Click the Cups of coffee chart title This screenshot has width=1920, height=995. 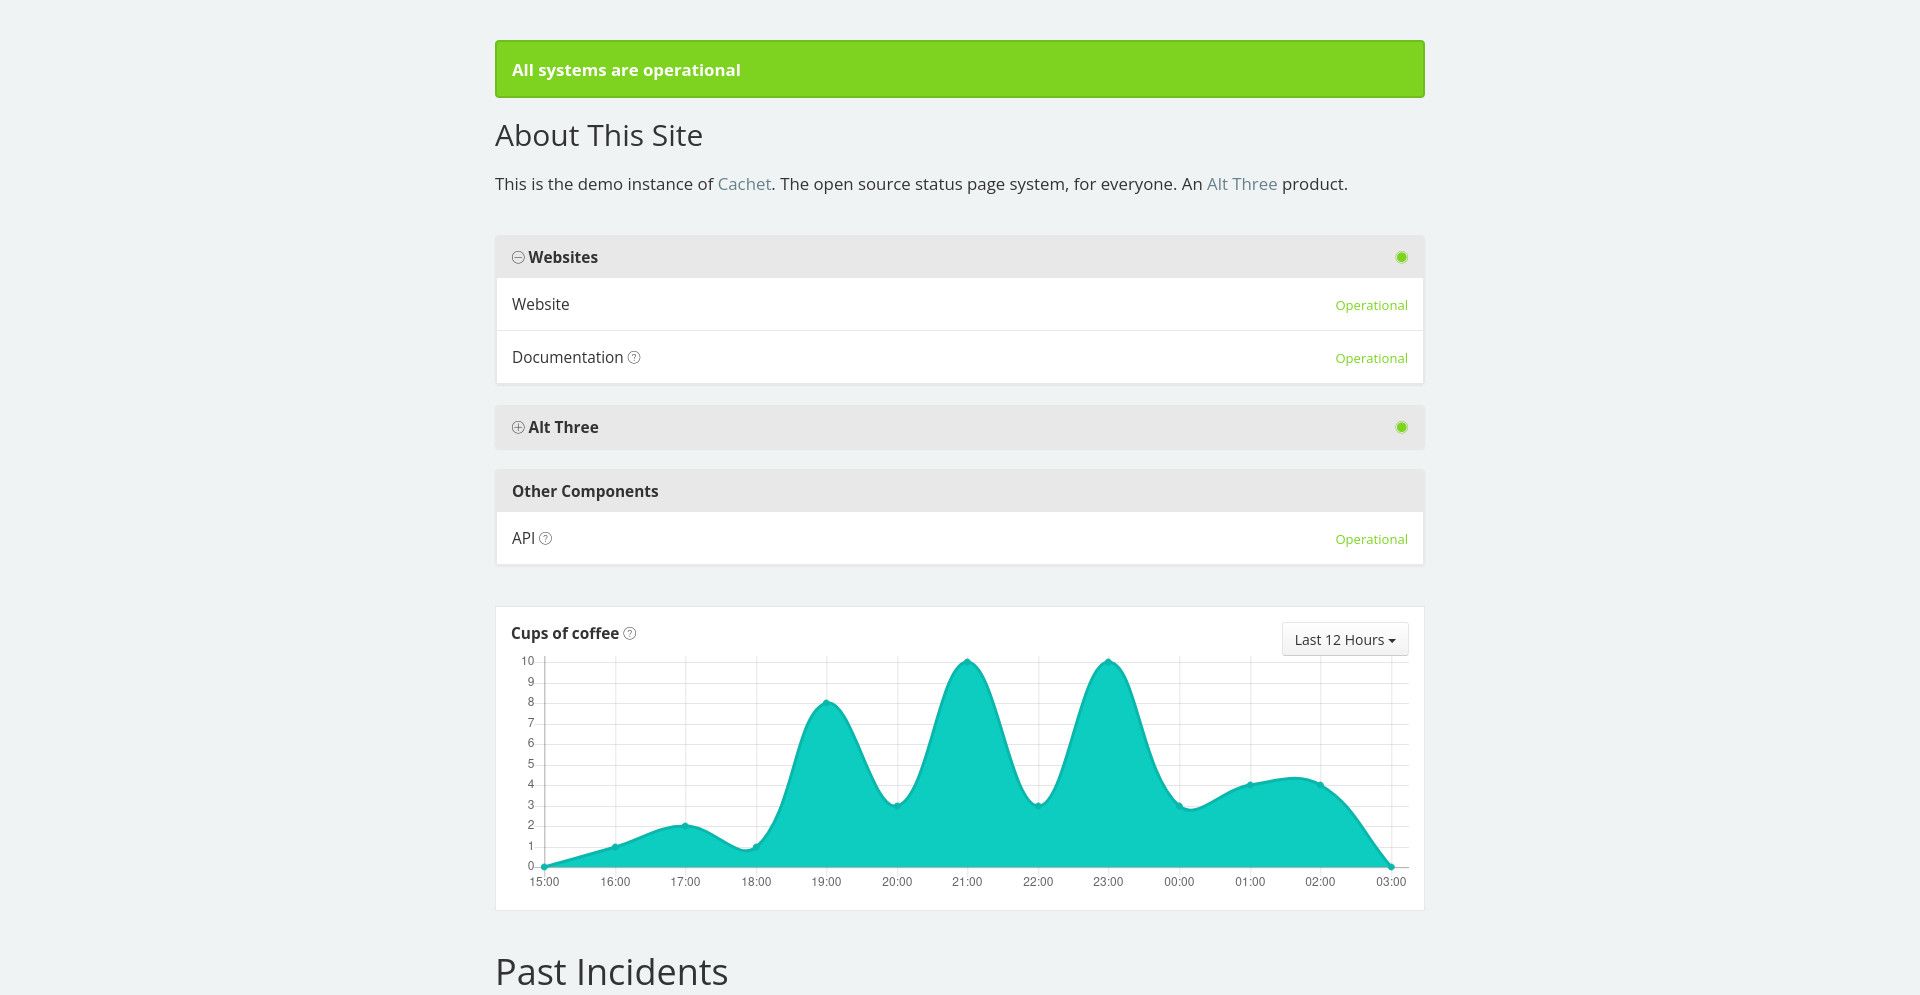pyautogui.click(x=565, y=633)
